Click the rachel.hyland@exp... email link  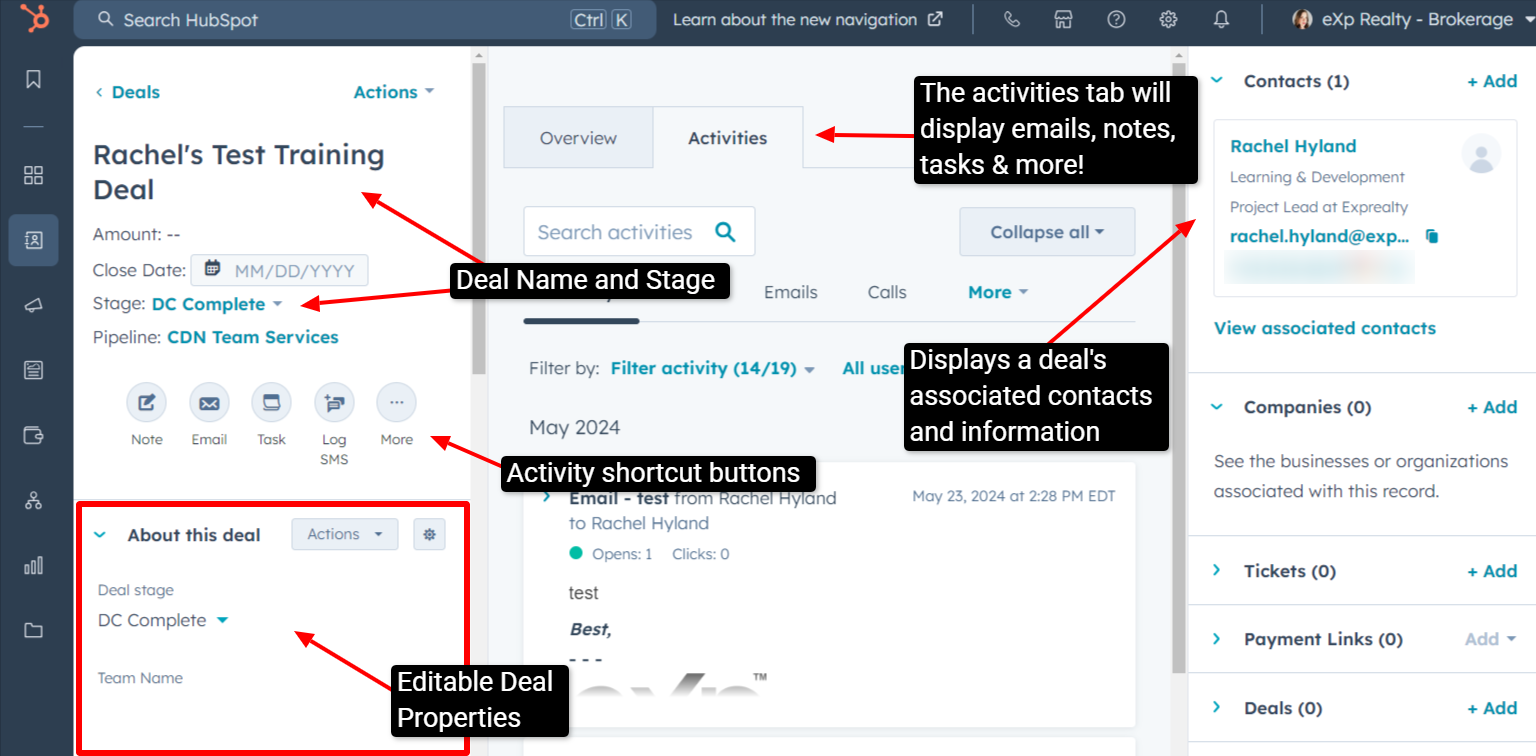click(x=1319, y=237)
